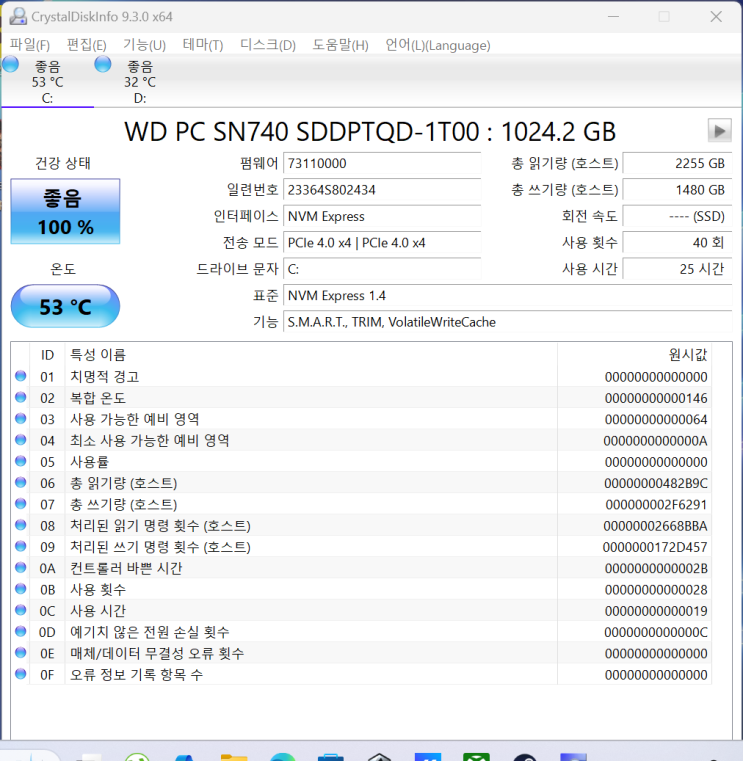Select the 치명적 경고 attribute name
This screenshot has height=761, width=743.
(104, 377)
